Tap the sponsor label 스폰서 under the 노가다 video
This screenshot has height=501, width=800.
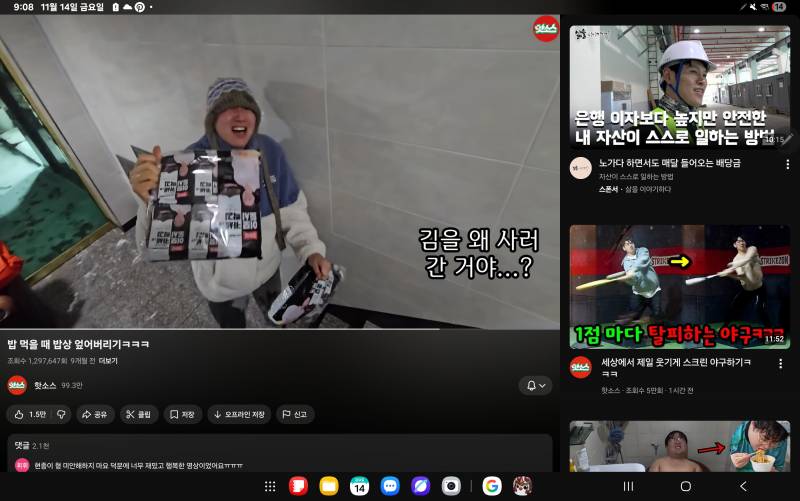[x=608, y=189]
